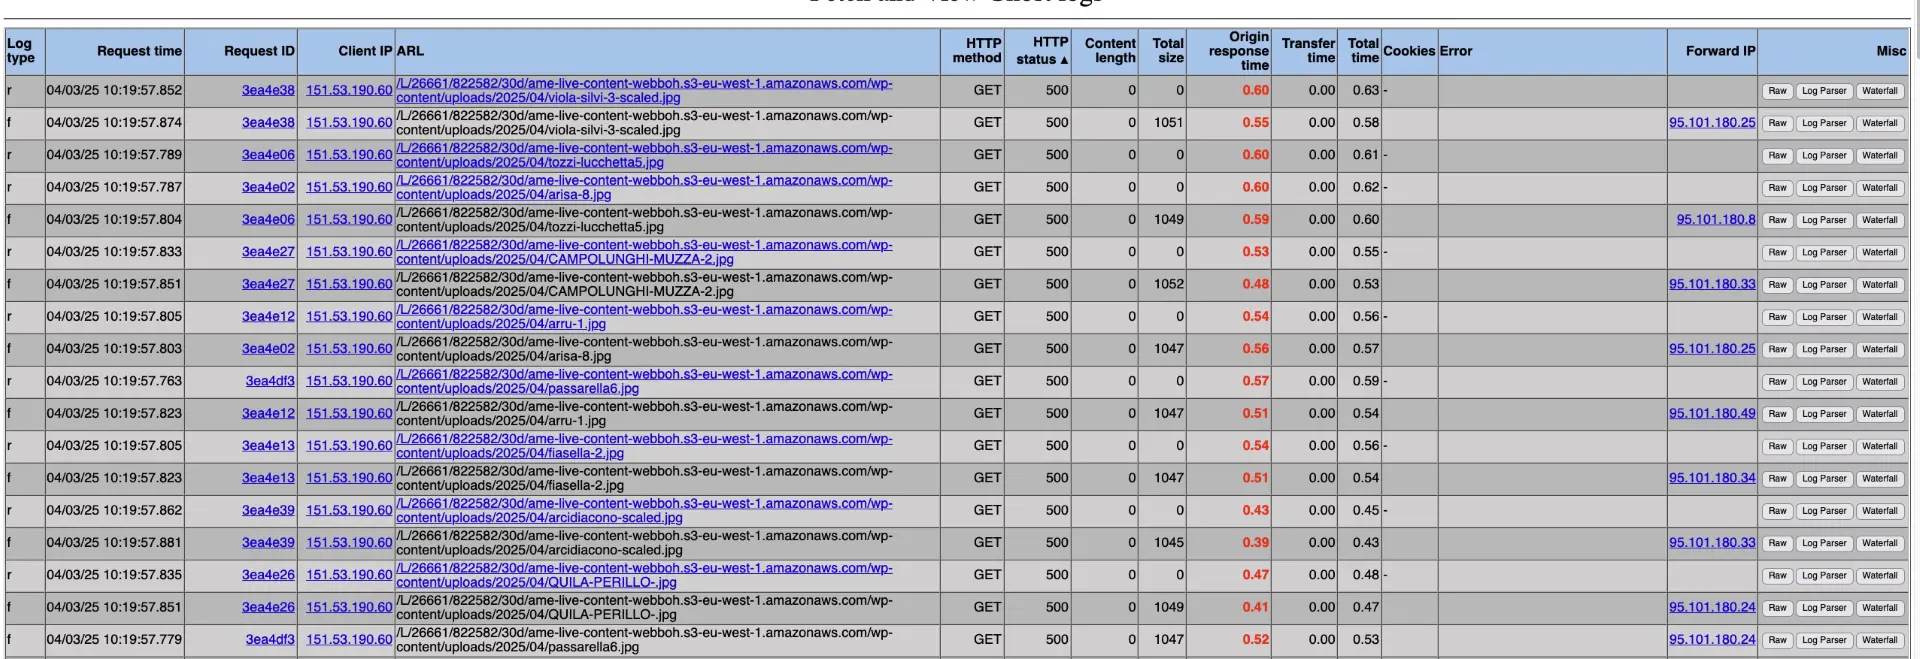The height and width of the screenshot is (659, 1920).
Task: Open request ID 3ea4df3 in the 10:19:57.763 row
Action: coord(270,381)
